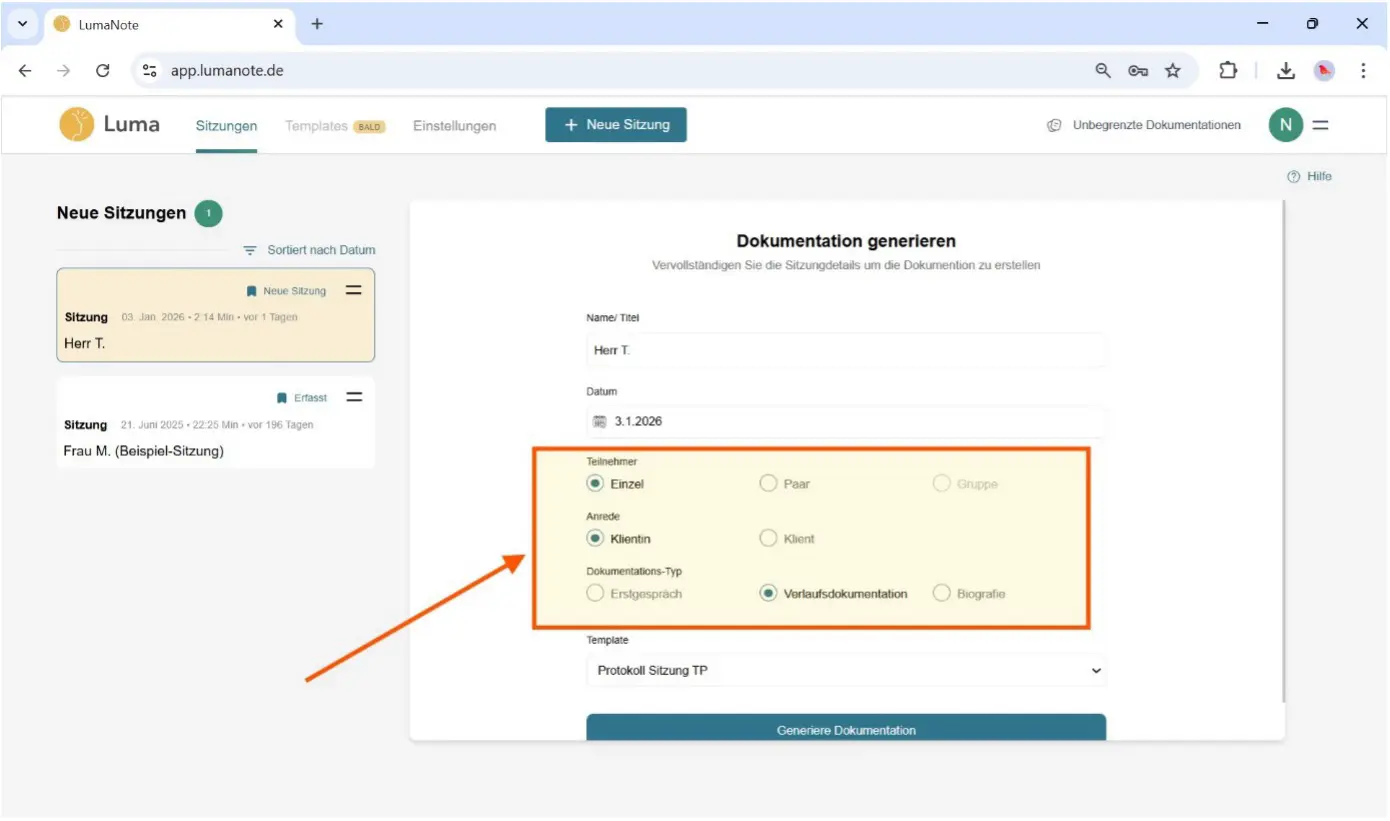This screenshot has height=821, width=1390.
Task: Open the Chrome tab search dropdown arrow
Action: coord(22,24)
